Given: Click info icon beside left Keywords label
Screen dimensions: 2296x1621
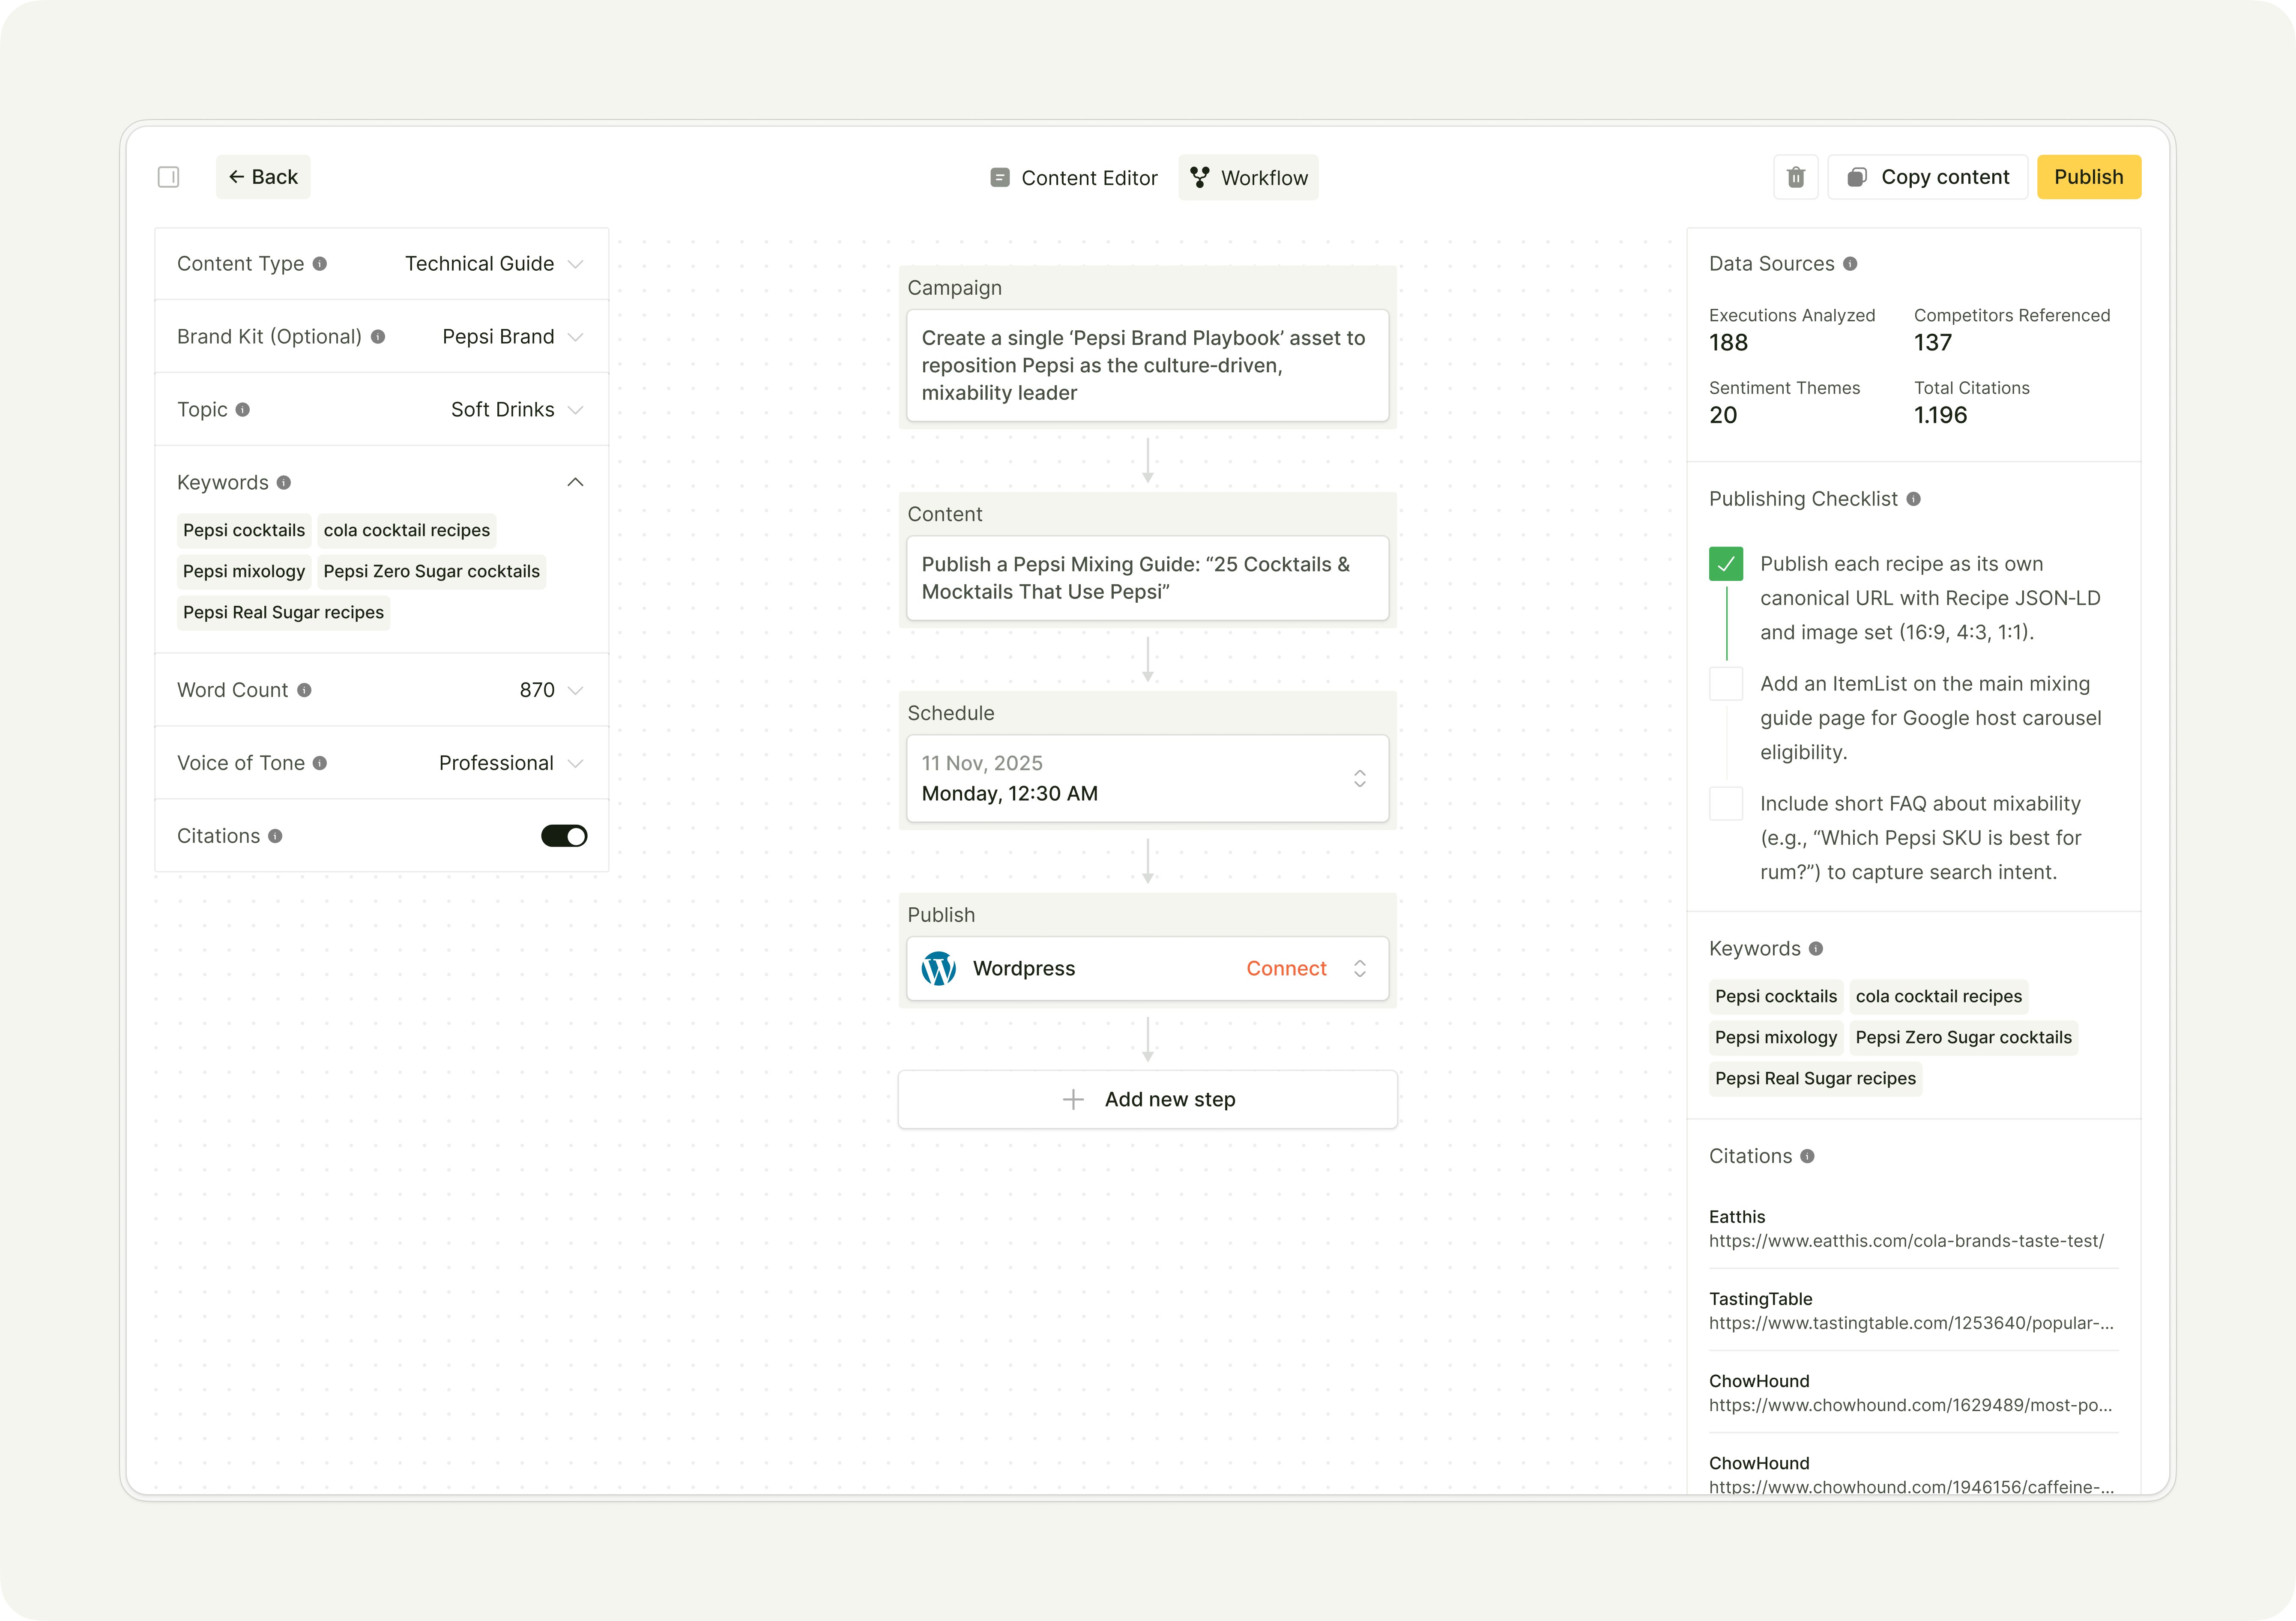Looking at the screenshot, I should pos(284,483).
